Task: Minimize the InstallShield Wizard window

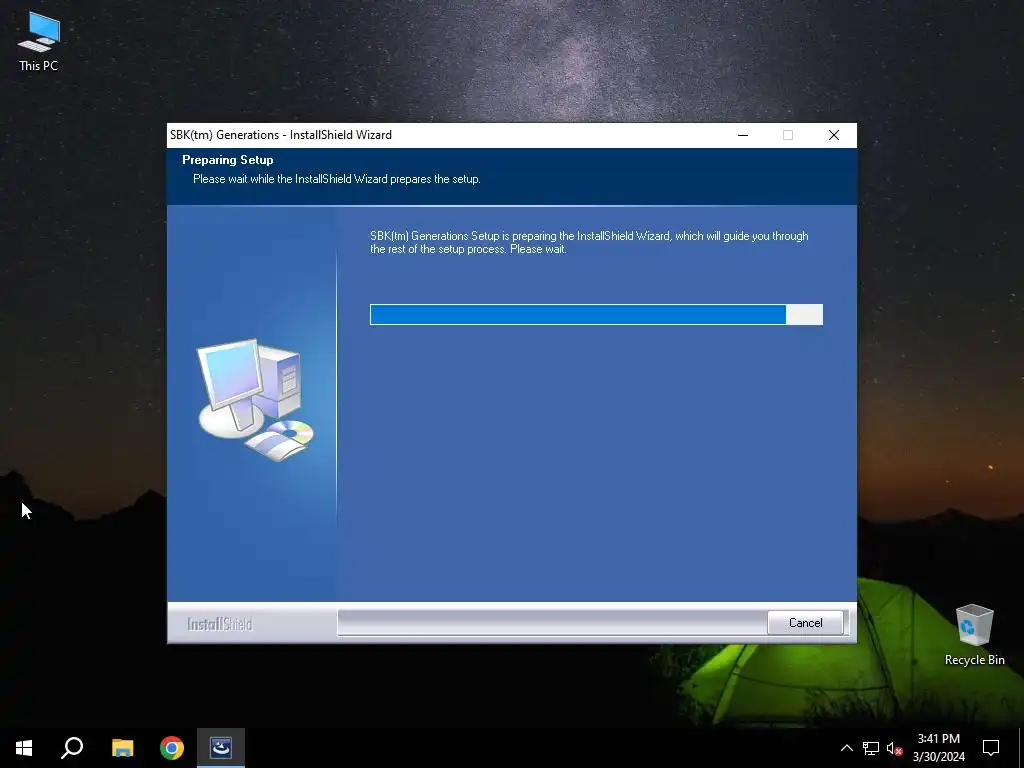Action: tap(743, 135)
